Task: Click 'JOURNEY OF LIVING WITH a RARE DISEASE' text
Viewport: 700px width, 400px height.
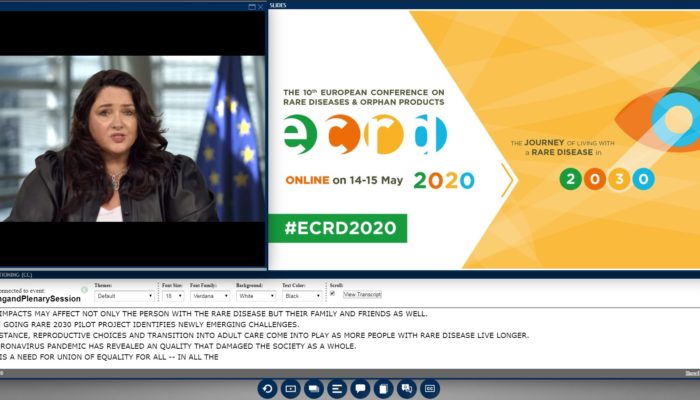Action: tap(562, 147)
